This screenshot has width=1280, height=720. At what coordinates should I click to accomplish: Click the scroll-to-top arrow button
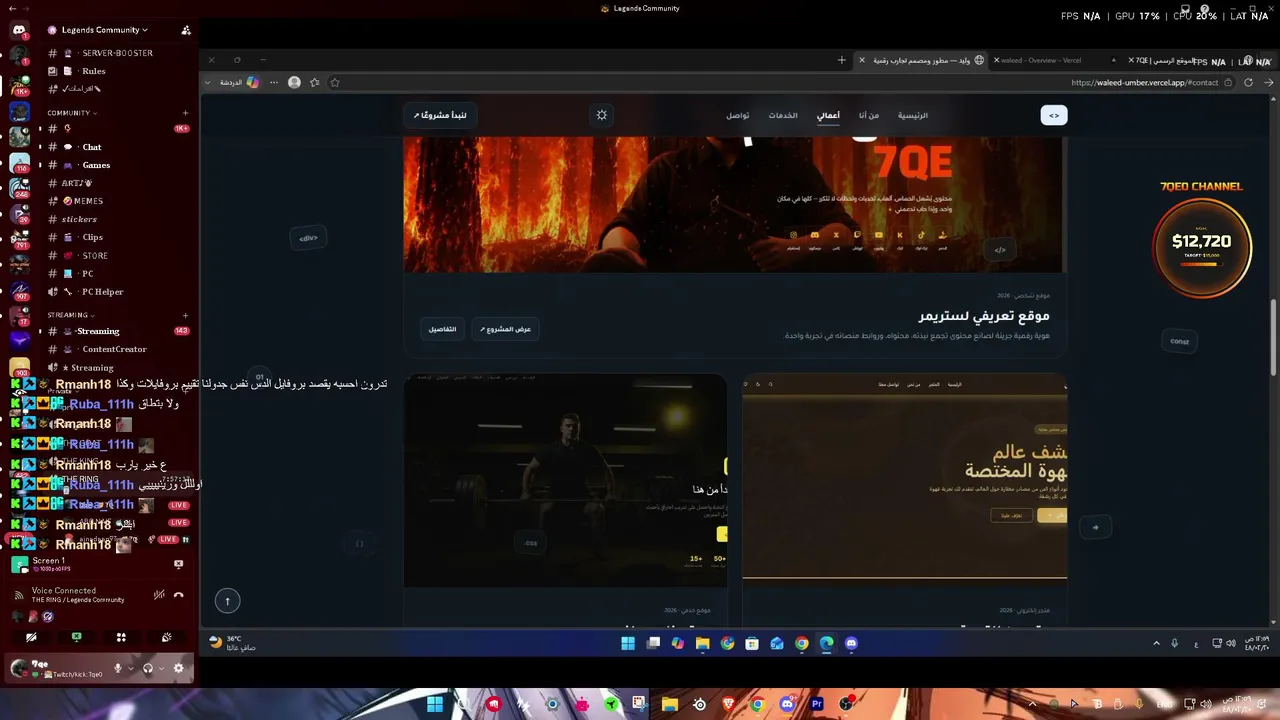(x=227, y=600)
